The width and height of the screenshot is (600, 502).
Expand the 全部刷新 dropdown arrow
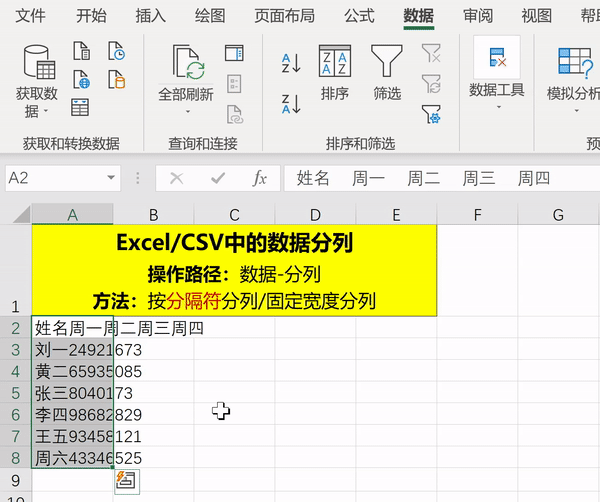188,112
